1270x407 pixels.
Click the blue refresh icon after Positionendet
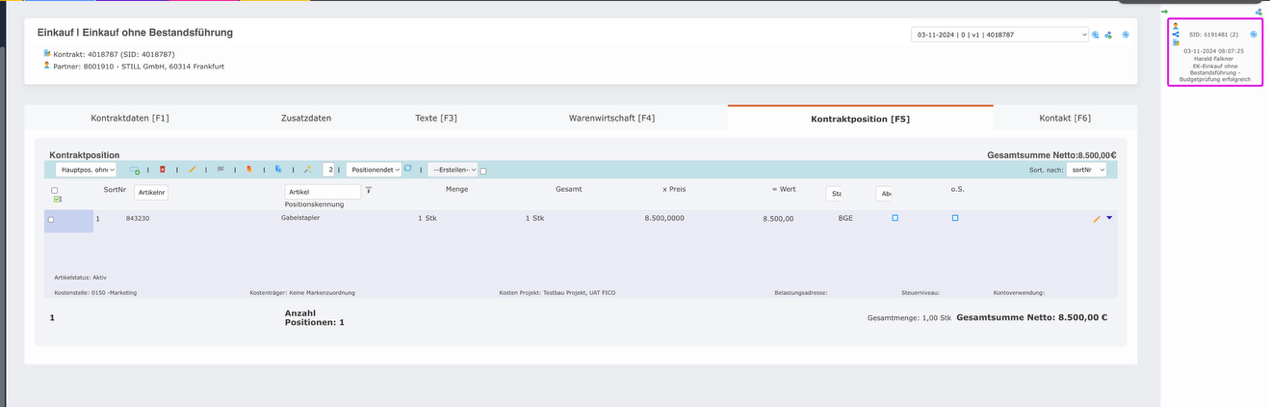(408, 169)
